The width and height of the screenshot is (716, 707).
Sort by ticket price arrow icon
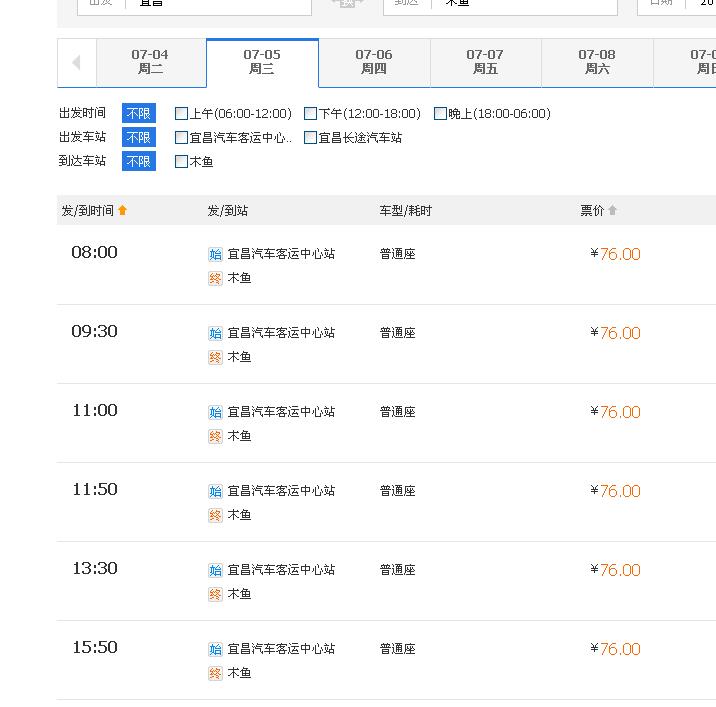point(612,210)
